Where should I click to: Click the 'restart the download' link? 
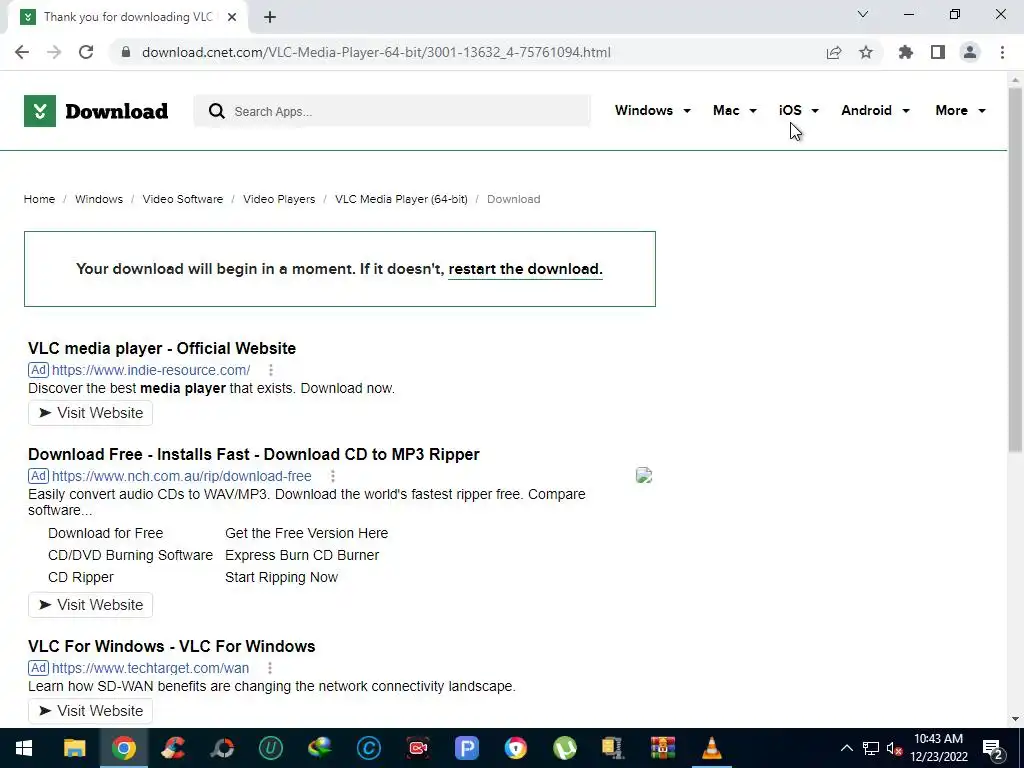click(x=525, y=269)
